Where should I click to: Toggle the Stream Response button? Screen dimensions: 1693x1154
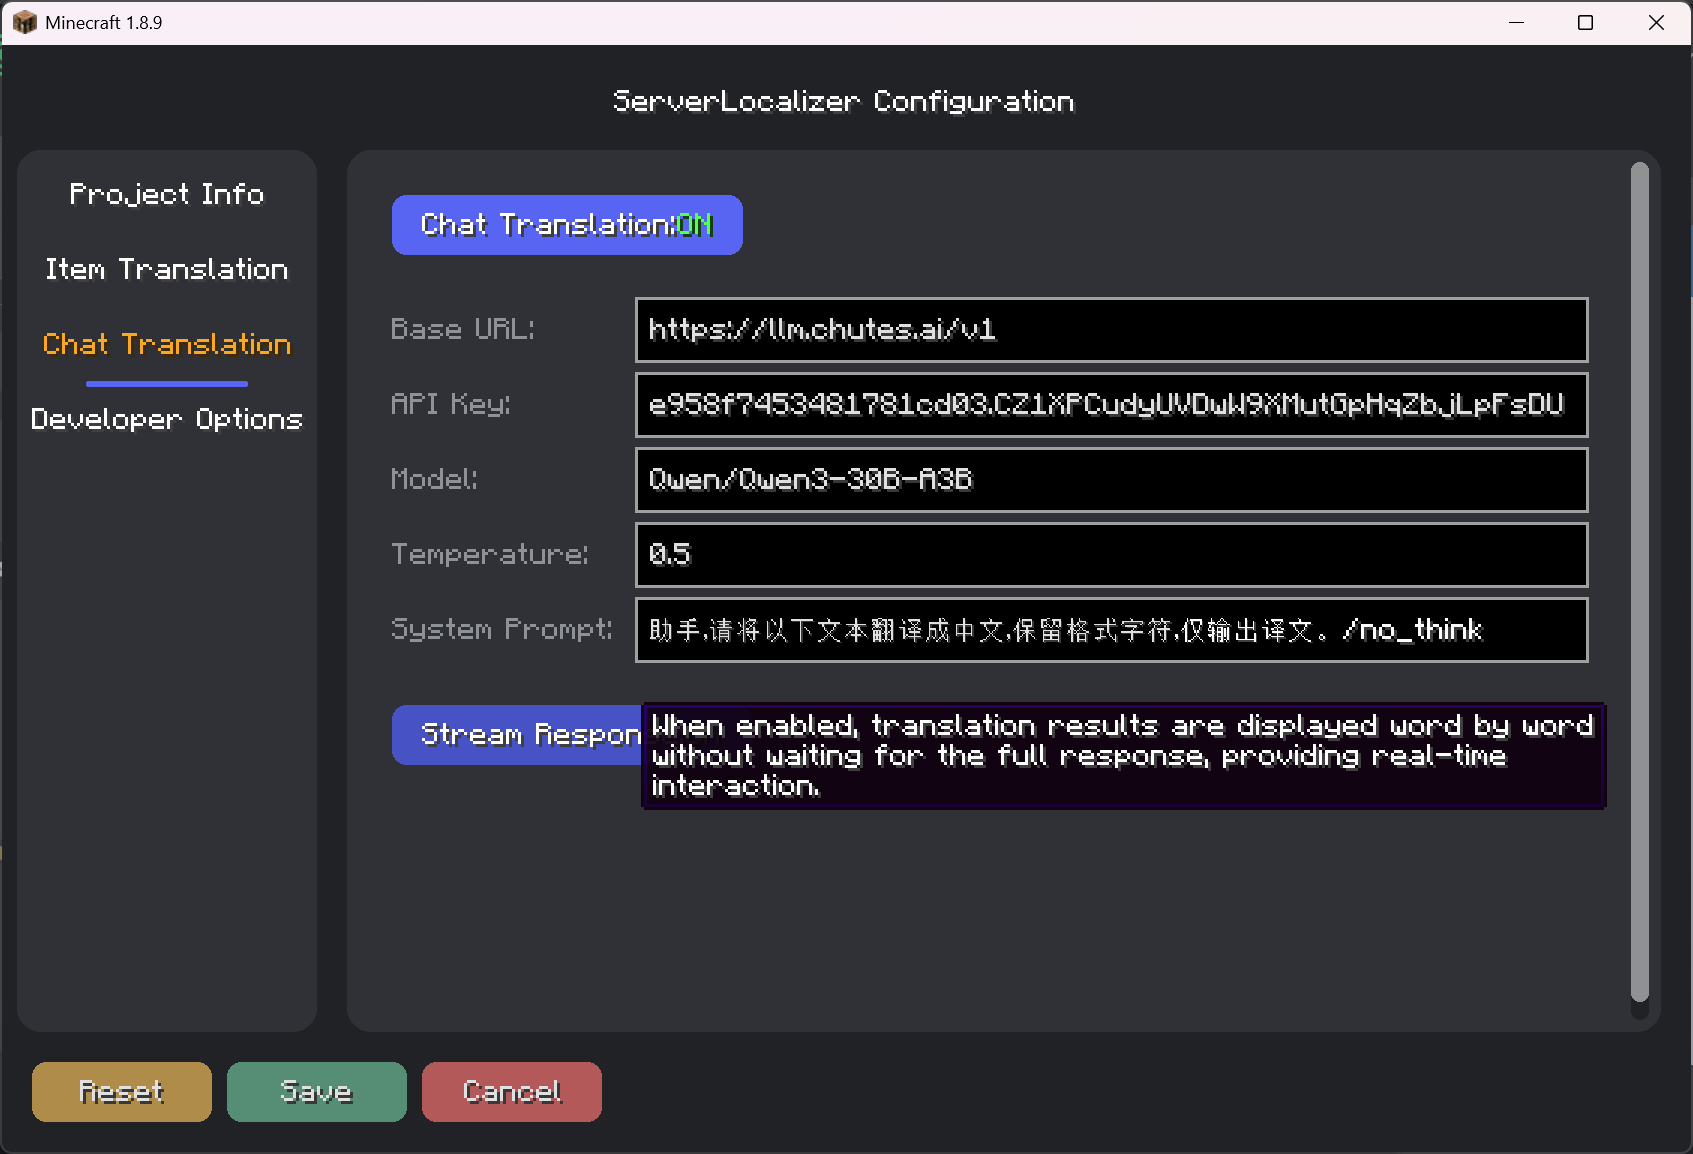(516, 735)
